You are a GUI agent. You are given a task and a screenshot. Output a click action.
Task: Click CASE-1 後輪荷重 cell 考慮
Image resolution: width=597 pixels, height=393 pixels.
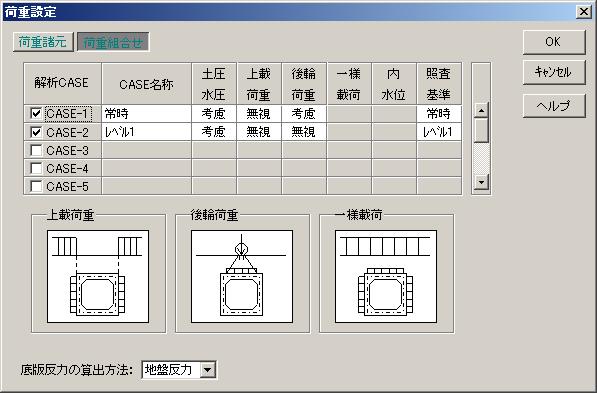click(303, 114)
